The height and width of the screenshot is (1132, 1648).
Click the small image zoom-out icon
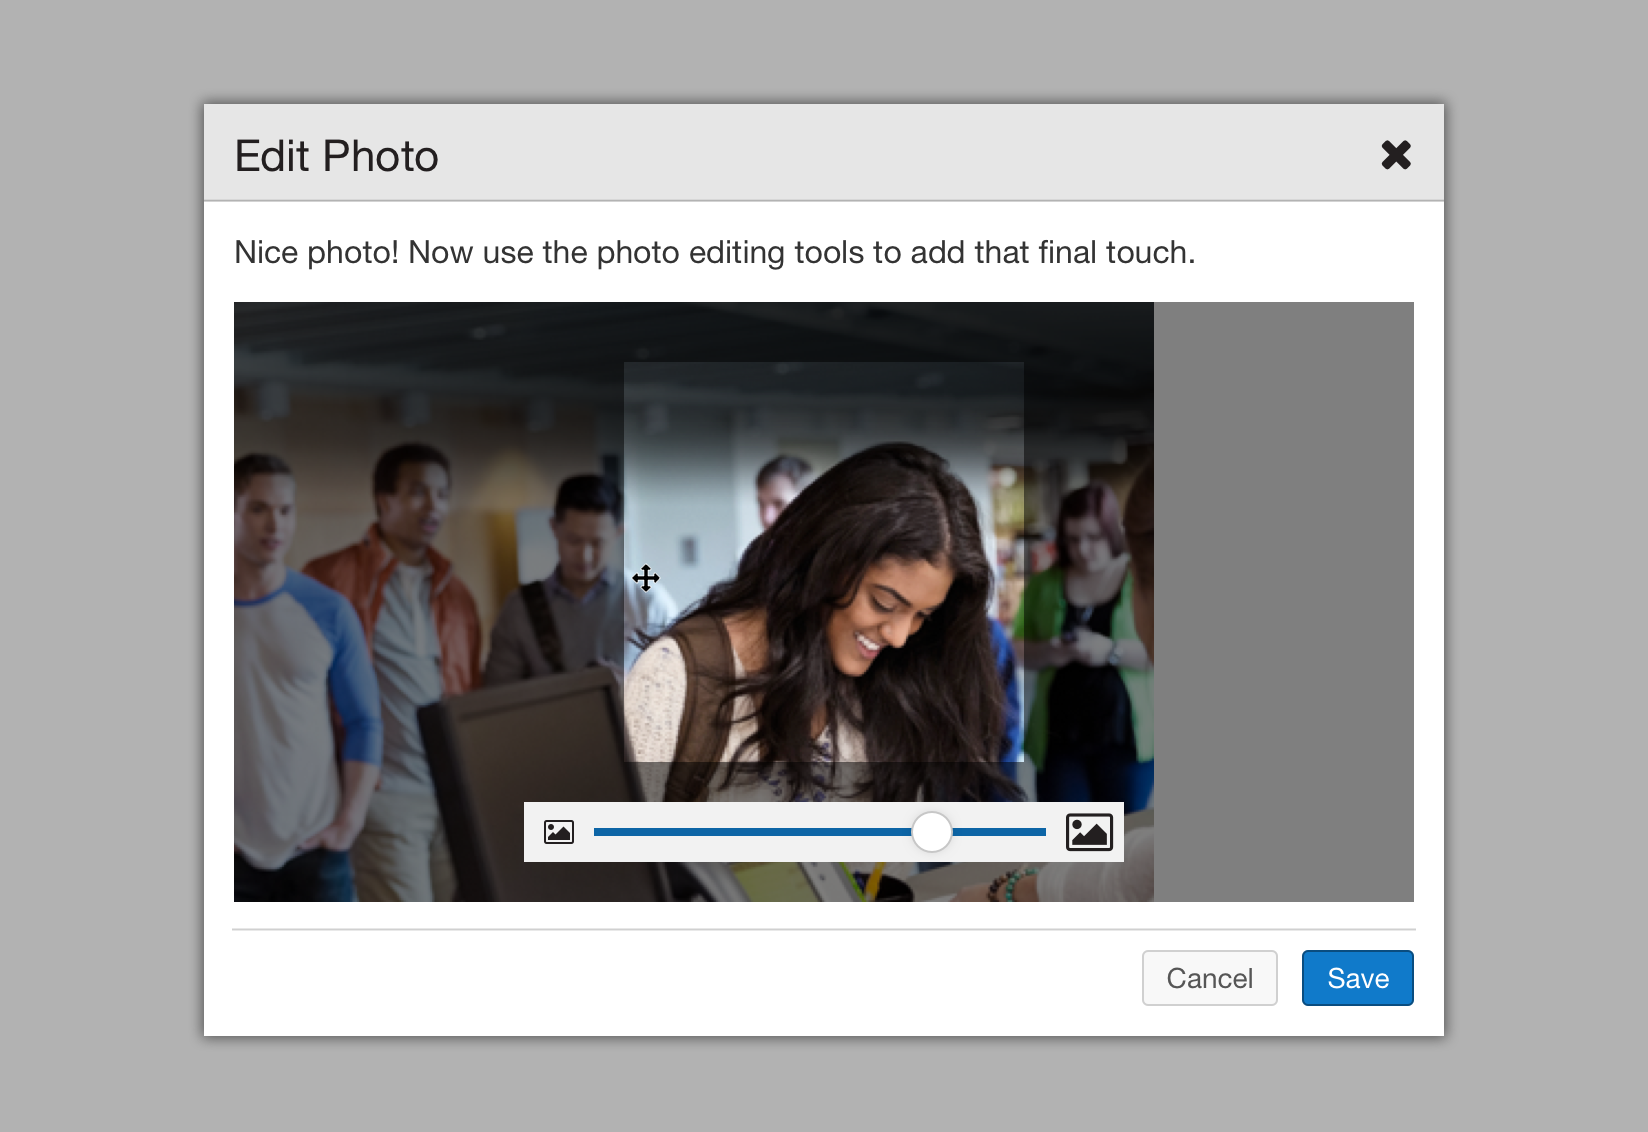point(559,832)
